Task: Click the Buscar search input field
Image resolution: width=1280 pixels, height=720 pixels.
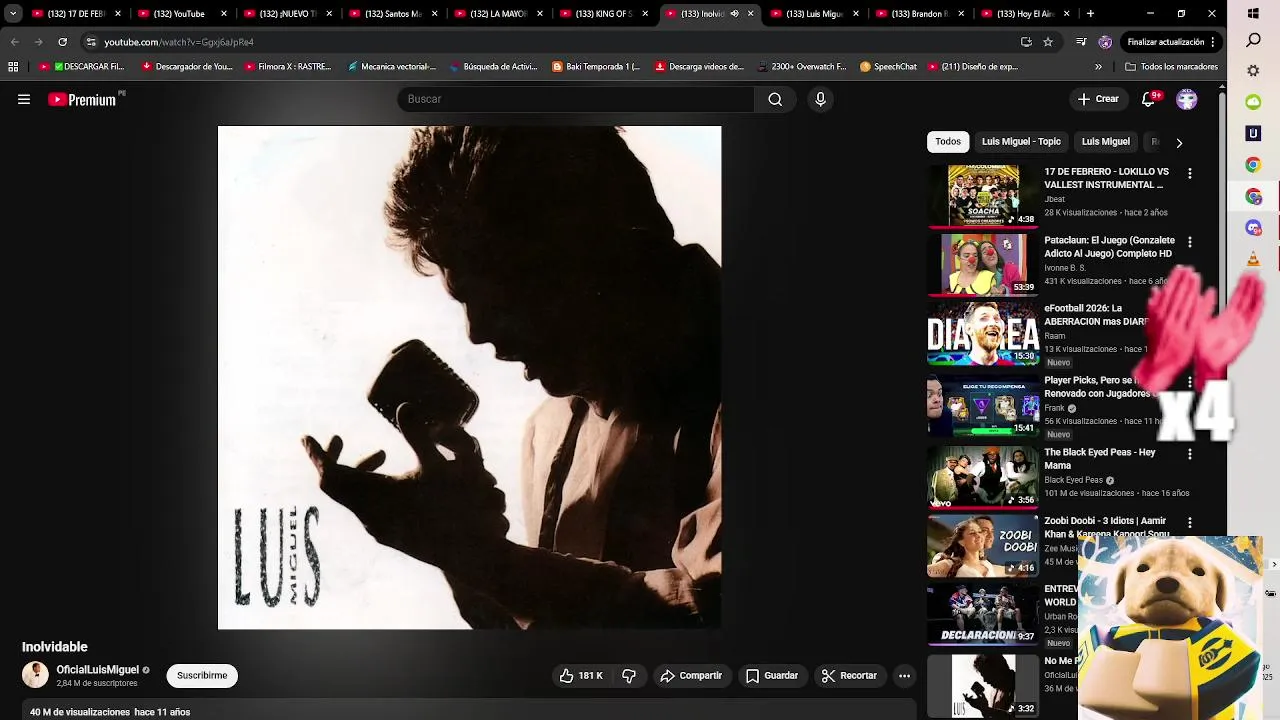Action: coord(576,99)
